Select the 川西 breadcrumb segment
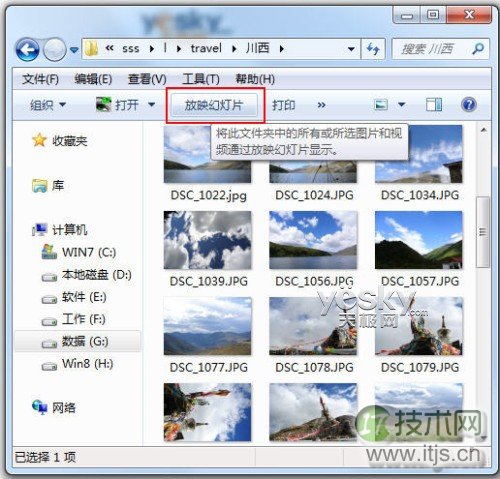 pyautogui.click(x=258, y=49)
